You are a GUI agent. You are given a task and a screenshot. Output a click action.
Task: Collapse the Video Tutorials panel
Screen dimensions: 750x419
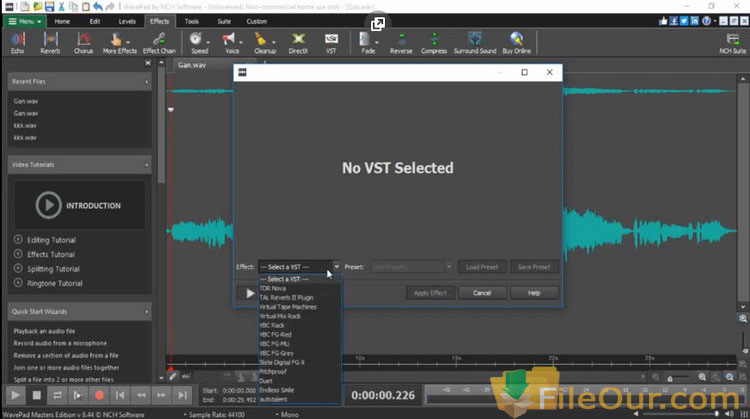(x=146, y=165)
